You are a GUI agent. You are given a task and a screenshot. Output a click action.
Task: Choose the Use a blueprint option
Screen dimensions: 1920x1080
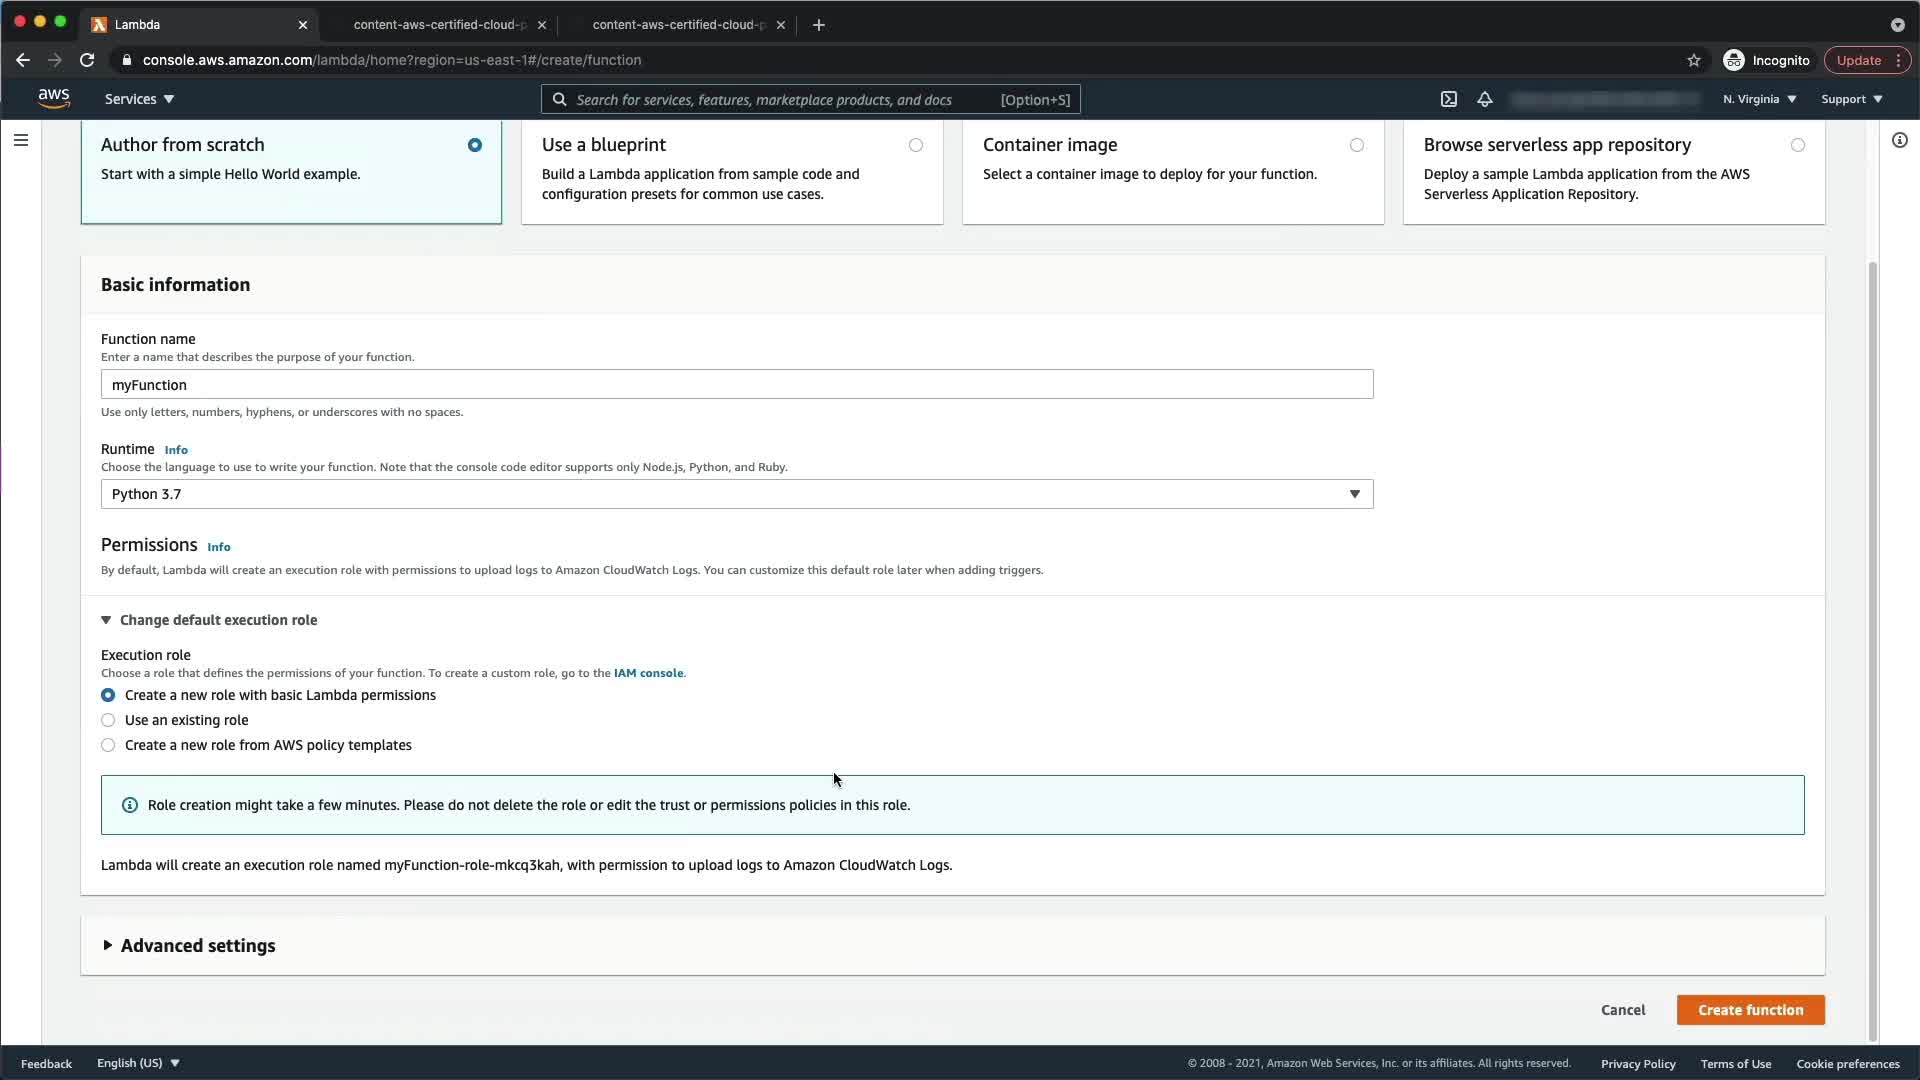point(915,145)
